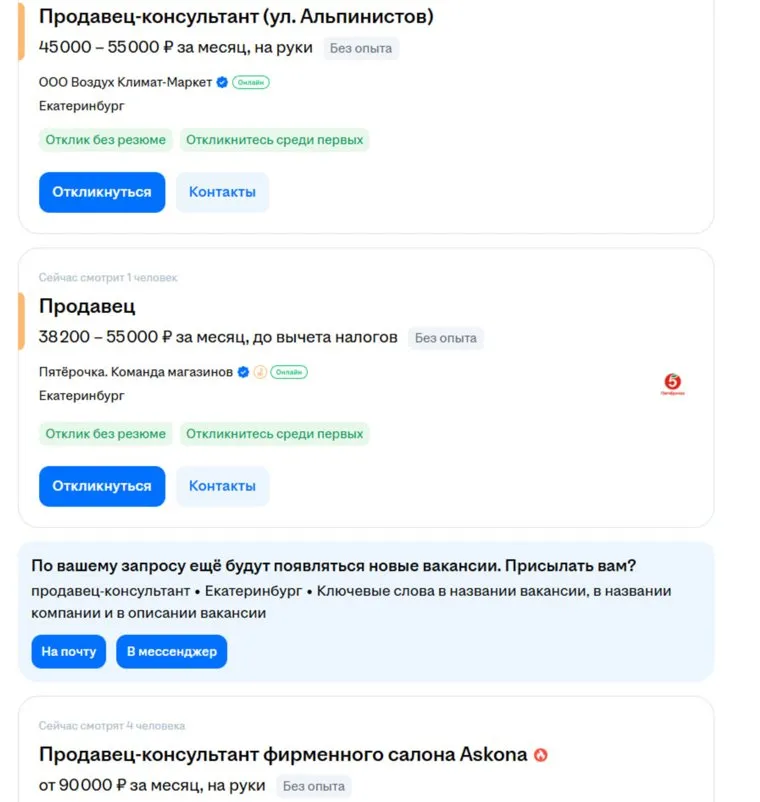Image resolution: width=760 pixels, height=802 pixels.
Task: Click Без опыта tag on Пятёрочка vacancy
Action: pos(445,338)
